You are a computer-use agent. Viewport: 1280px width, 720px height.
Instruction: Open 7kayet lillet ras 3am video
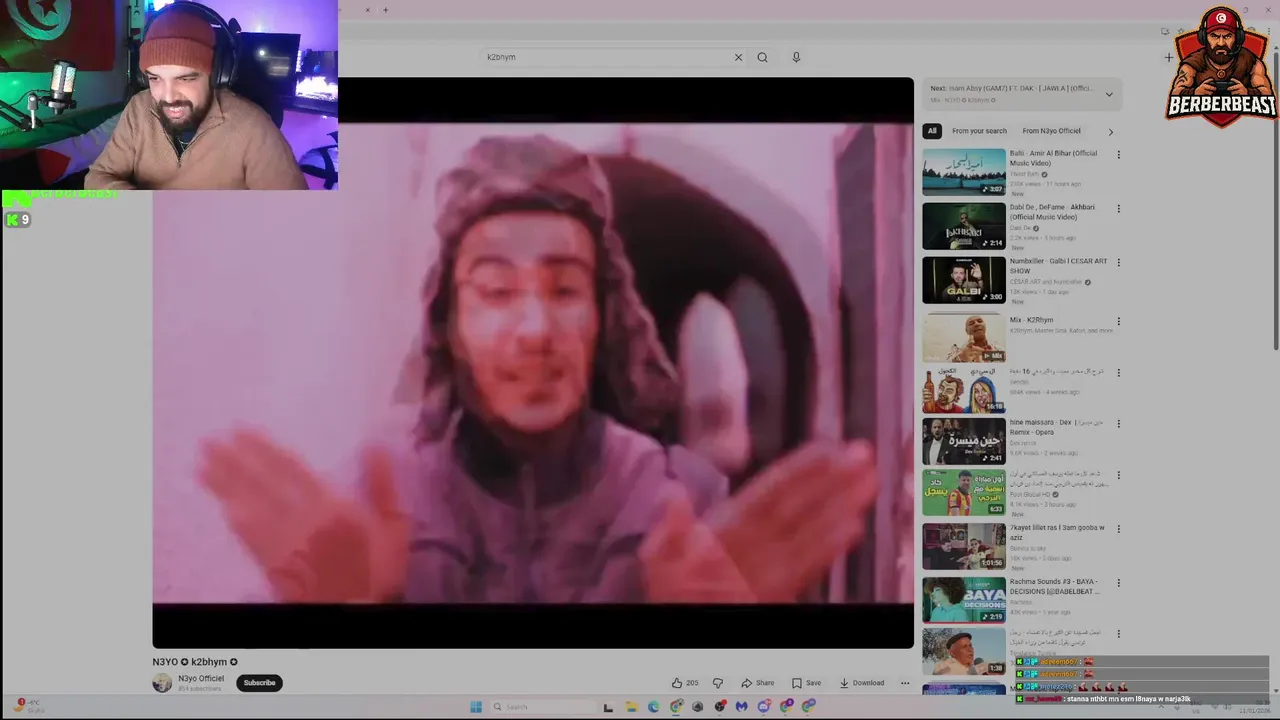1057,532
